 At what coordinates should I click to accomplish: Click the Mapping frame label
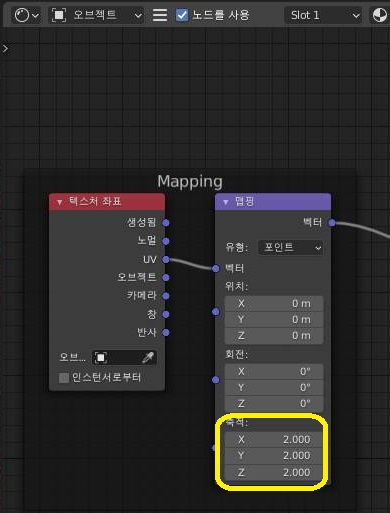[190, 182]
